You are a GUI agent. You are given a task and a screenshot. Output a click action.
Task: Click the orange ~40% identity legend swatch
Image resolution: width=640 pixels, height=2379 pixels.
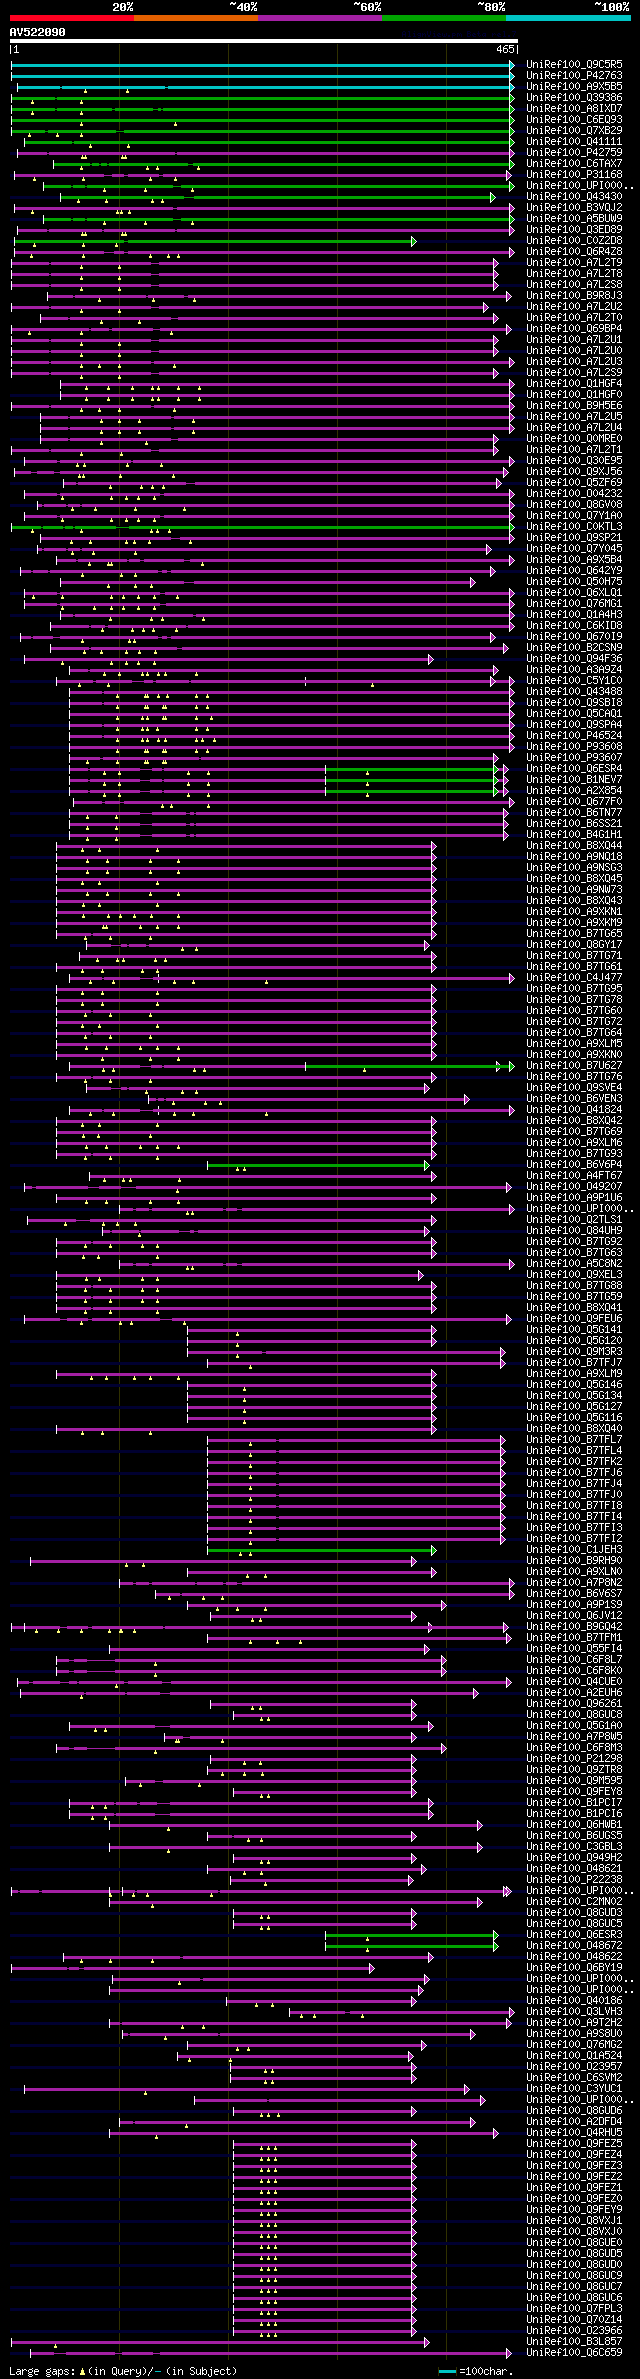[x=196, y=18]
